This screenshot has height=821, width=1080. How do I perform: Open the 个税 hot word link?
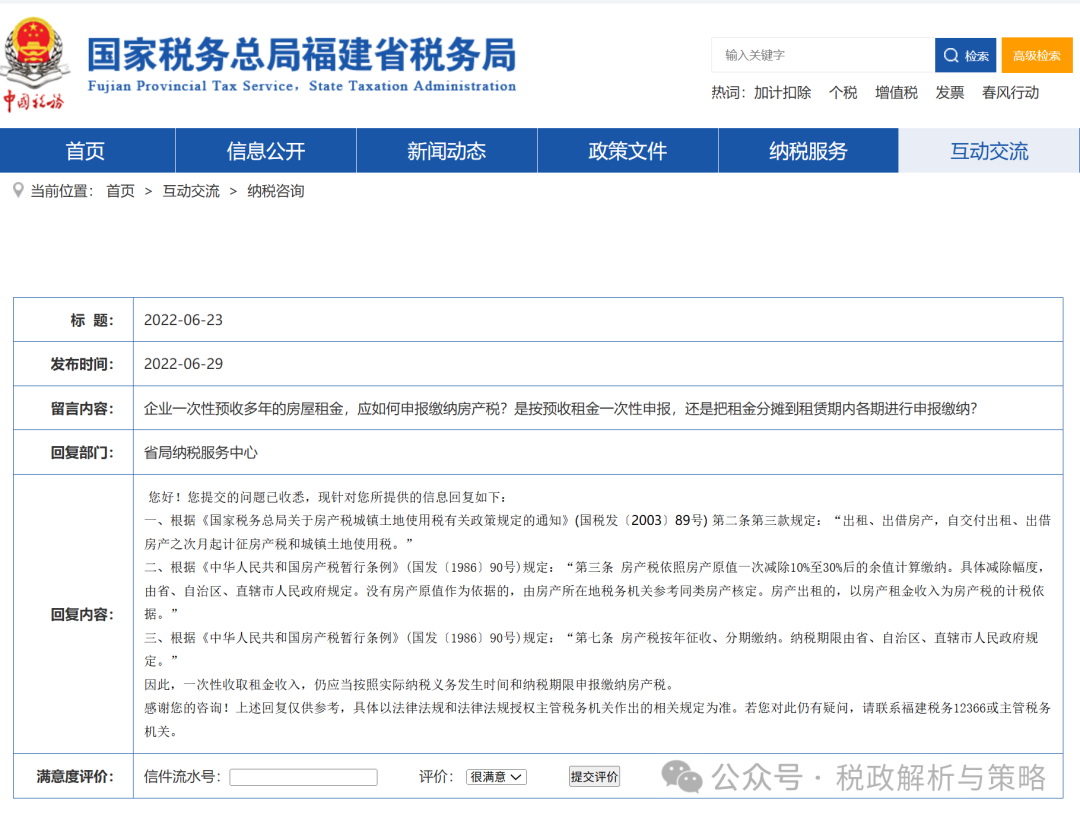point(843,93)
